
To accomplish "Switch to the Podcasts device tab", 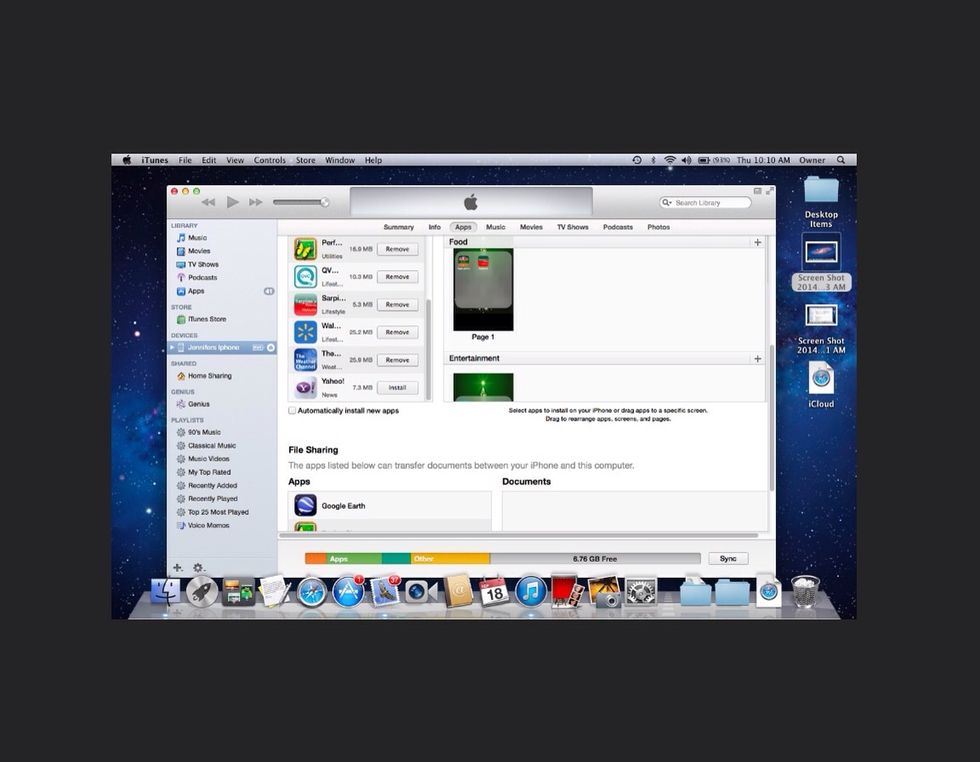I will (x=618, y=228).
